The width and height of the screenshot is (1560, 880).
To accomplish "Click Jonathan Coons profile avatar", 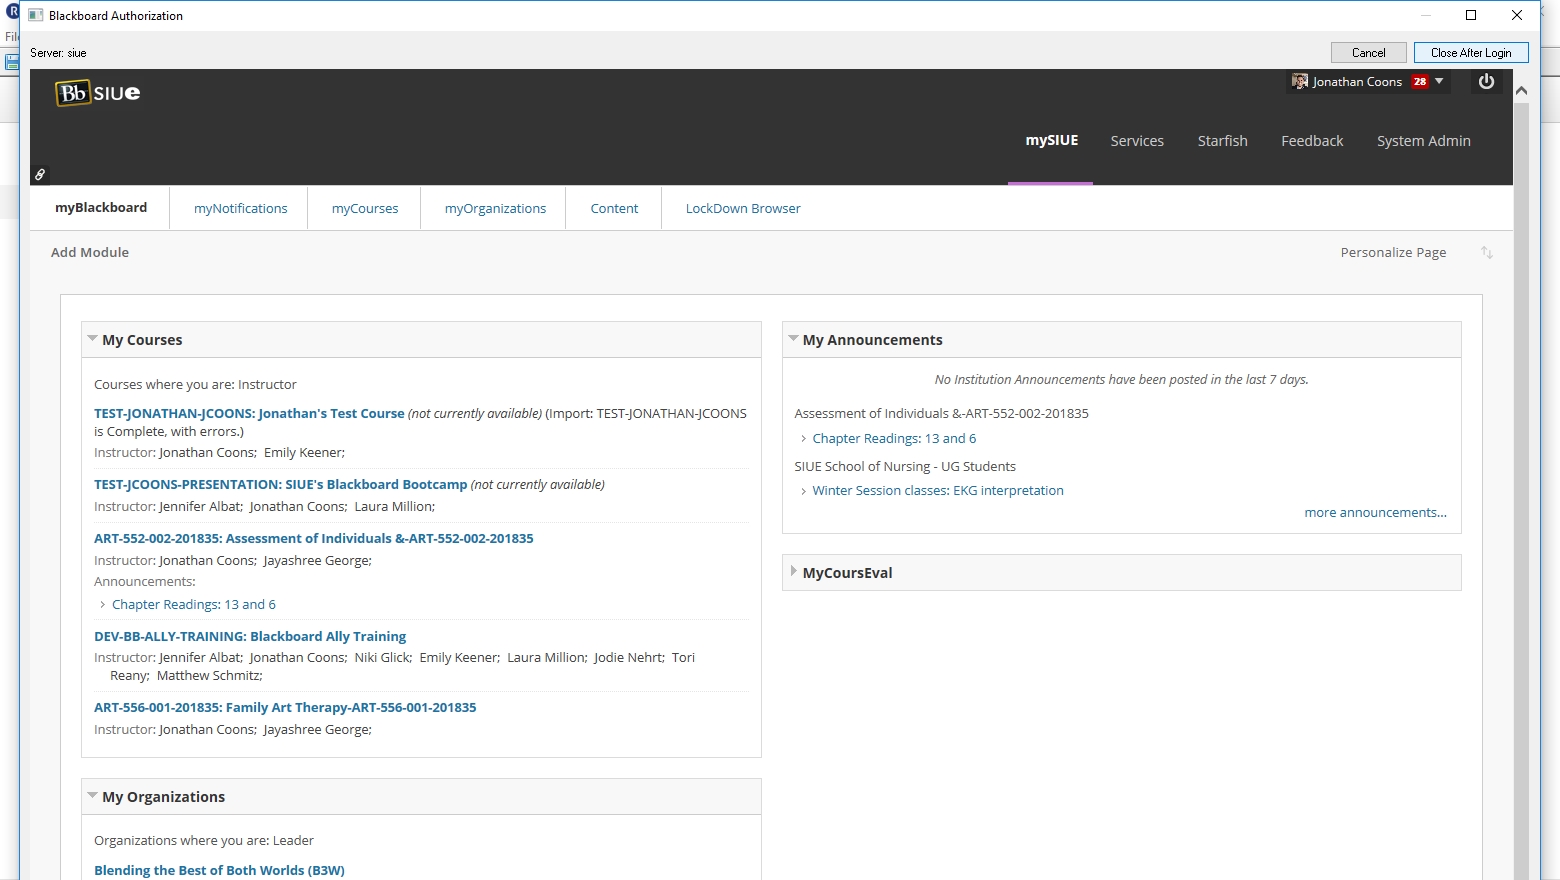I will (1299, 82).
